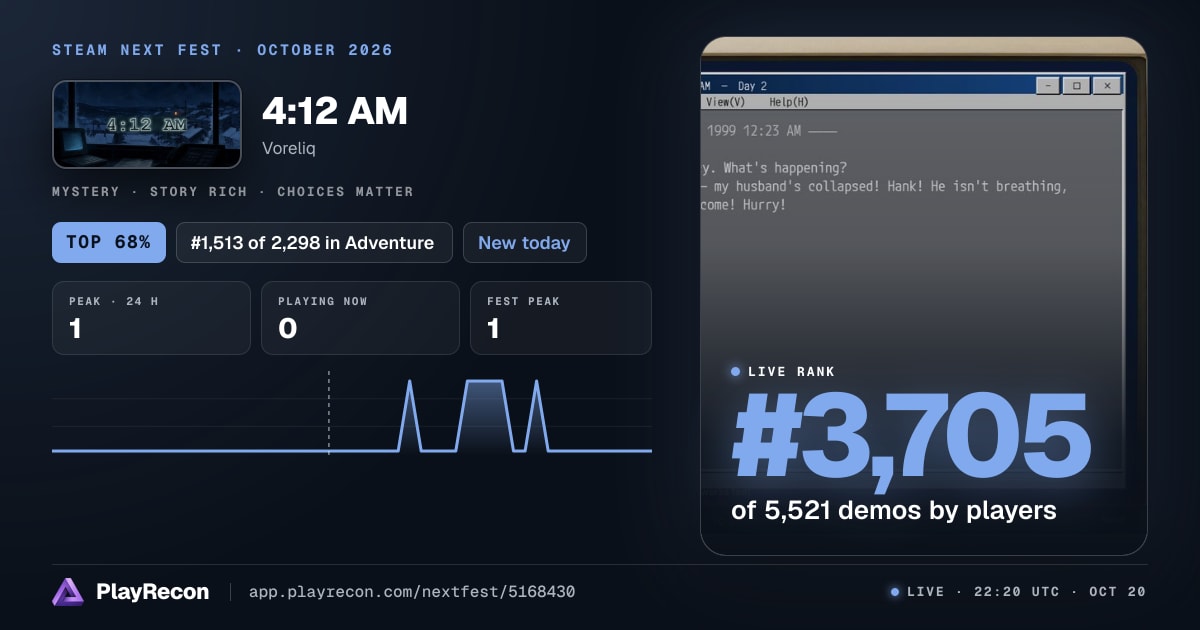Click the Steam Next Fest October 2026 header
Viewport: 1200px width, 630px height.
pos(222,50)
